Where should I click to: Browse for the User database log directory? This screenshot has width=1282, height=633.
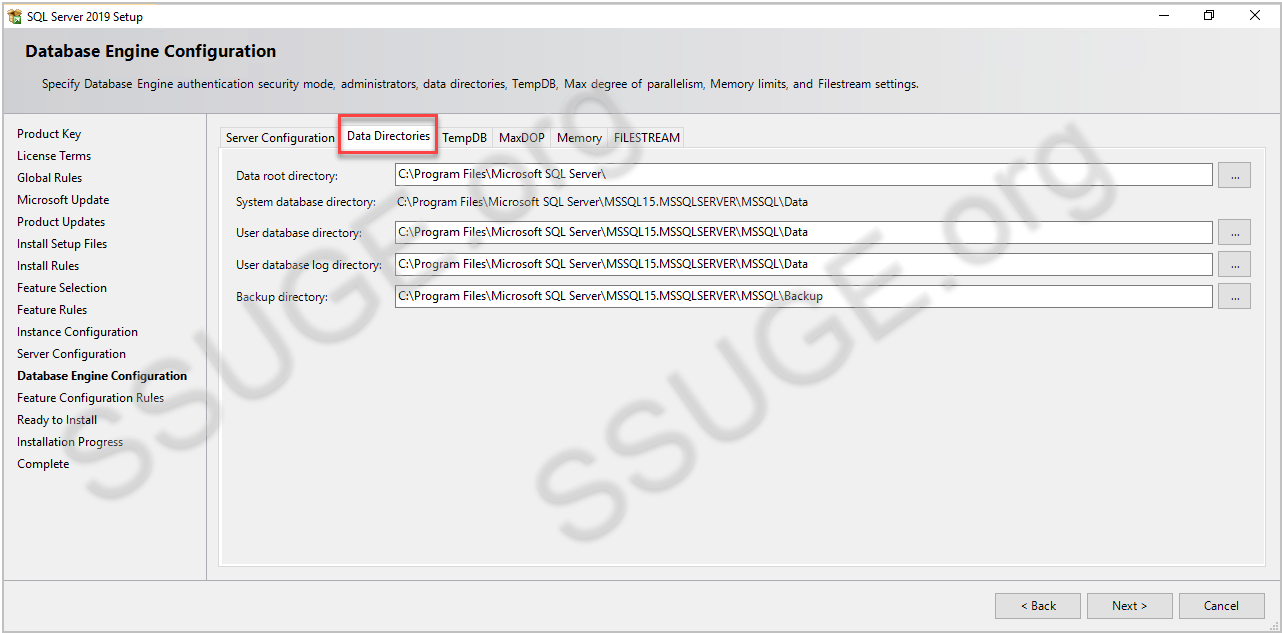[x=1234, y=264]
